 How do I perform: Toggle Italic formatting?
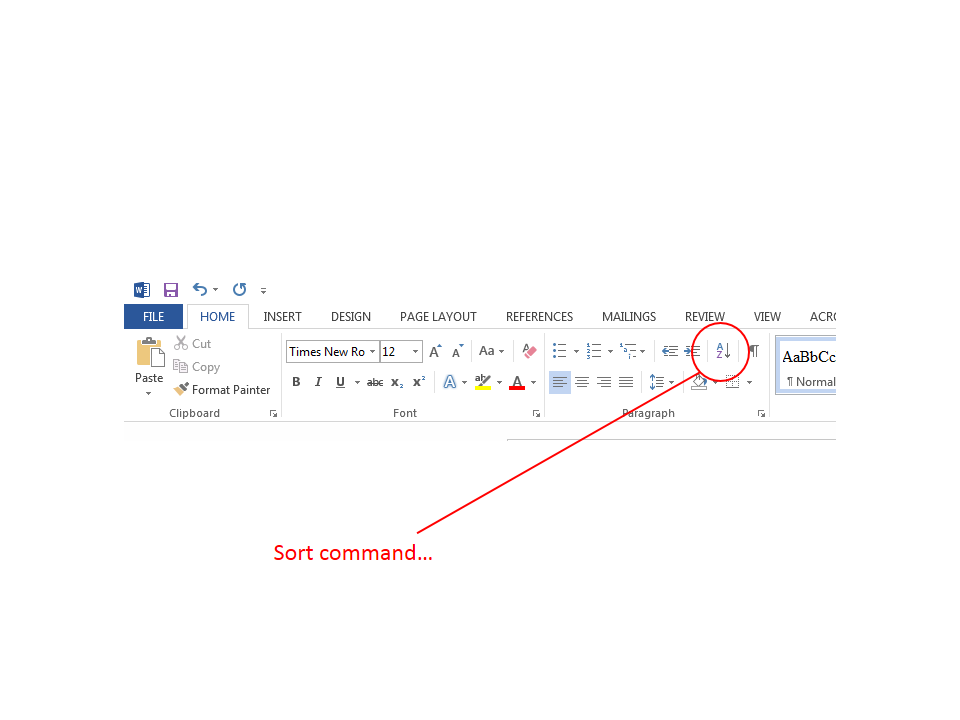(318, 382)
